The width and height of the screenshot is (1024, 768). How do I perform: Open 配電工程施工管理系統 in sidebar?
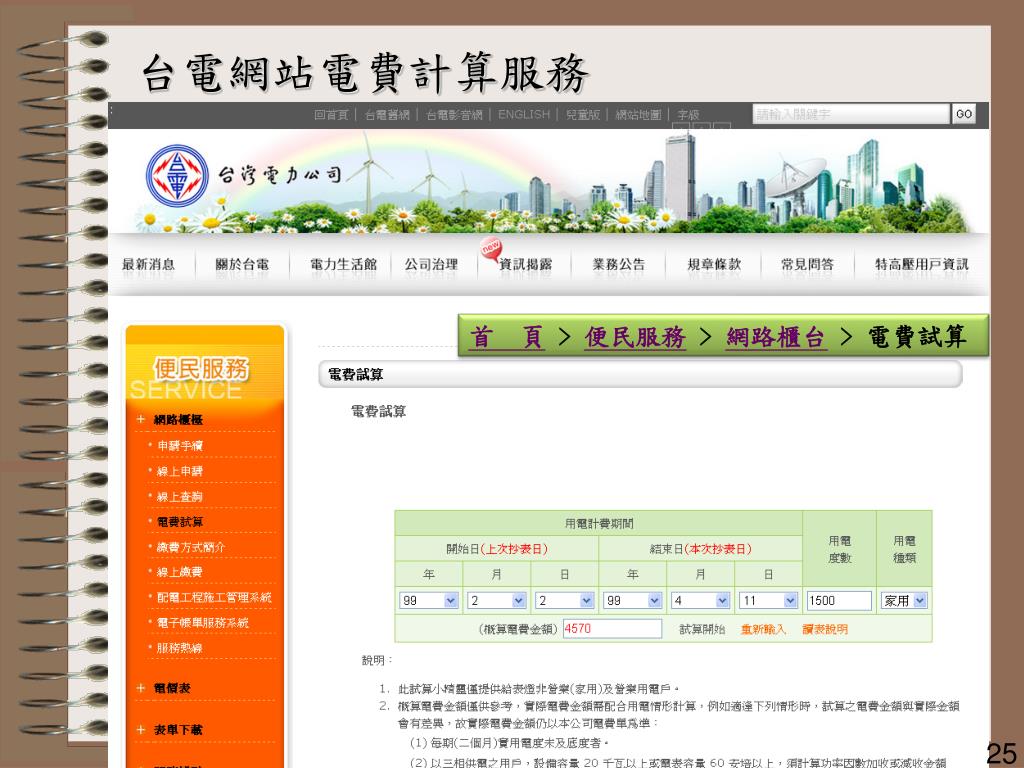(214, 598)
